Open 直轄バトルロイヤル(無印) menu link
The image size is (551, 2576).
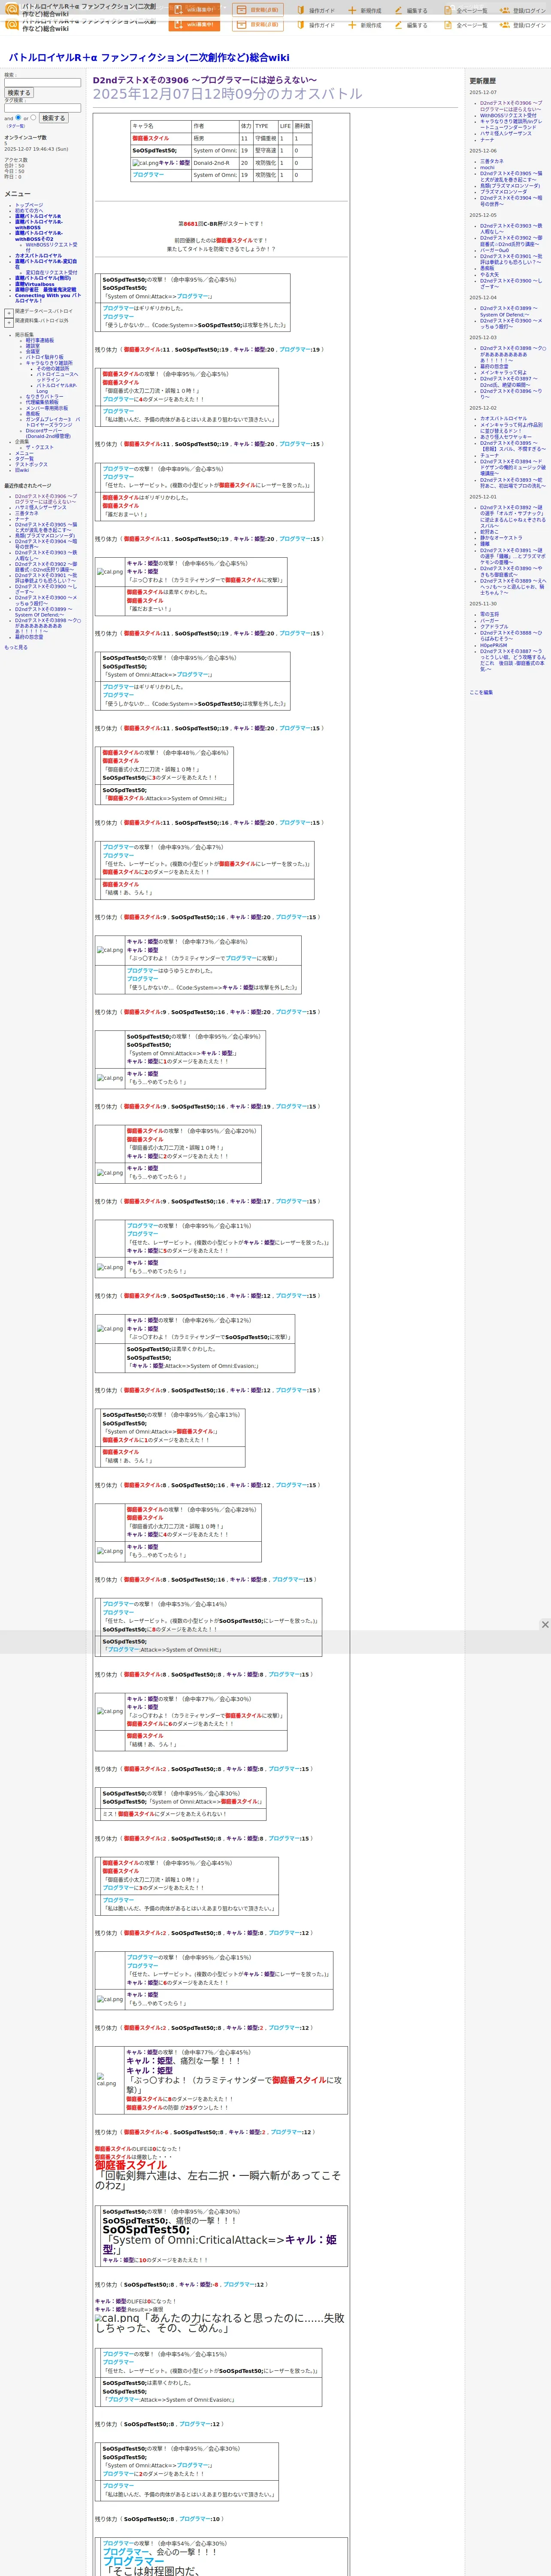pos(43,278)
